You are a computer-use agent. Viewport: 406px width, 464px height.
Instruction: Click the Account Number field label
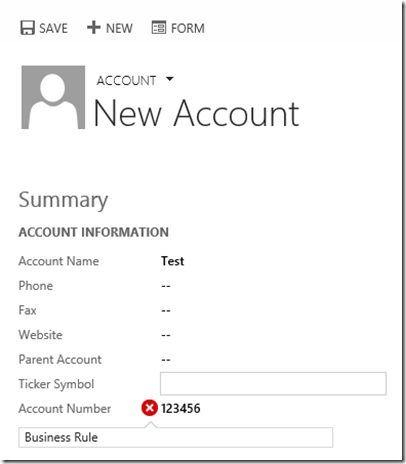click(65, 408)
